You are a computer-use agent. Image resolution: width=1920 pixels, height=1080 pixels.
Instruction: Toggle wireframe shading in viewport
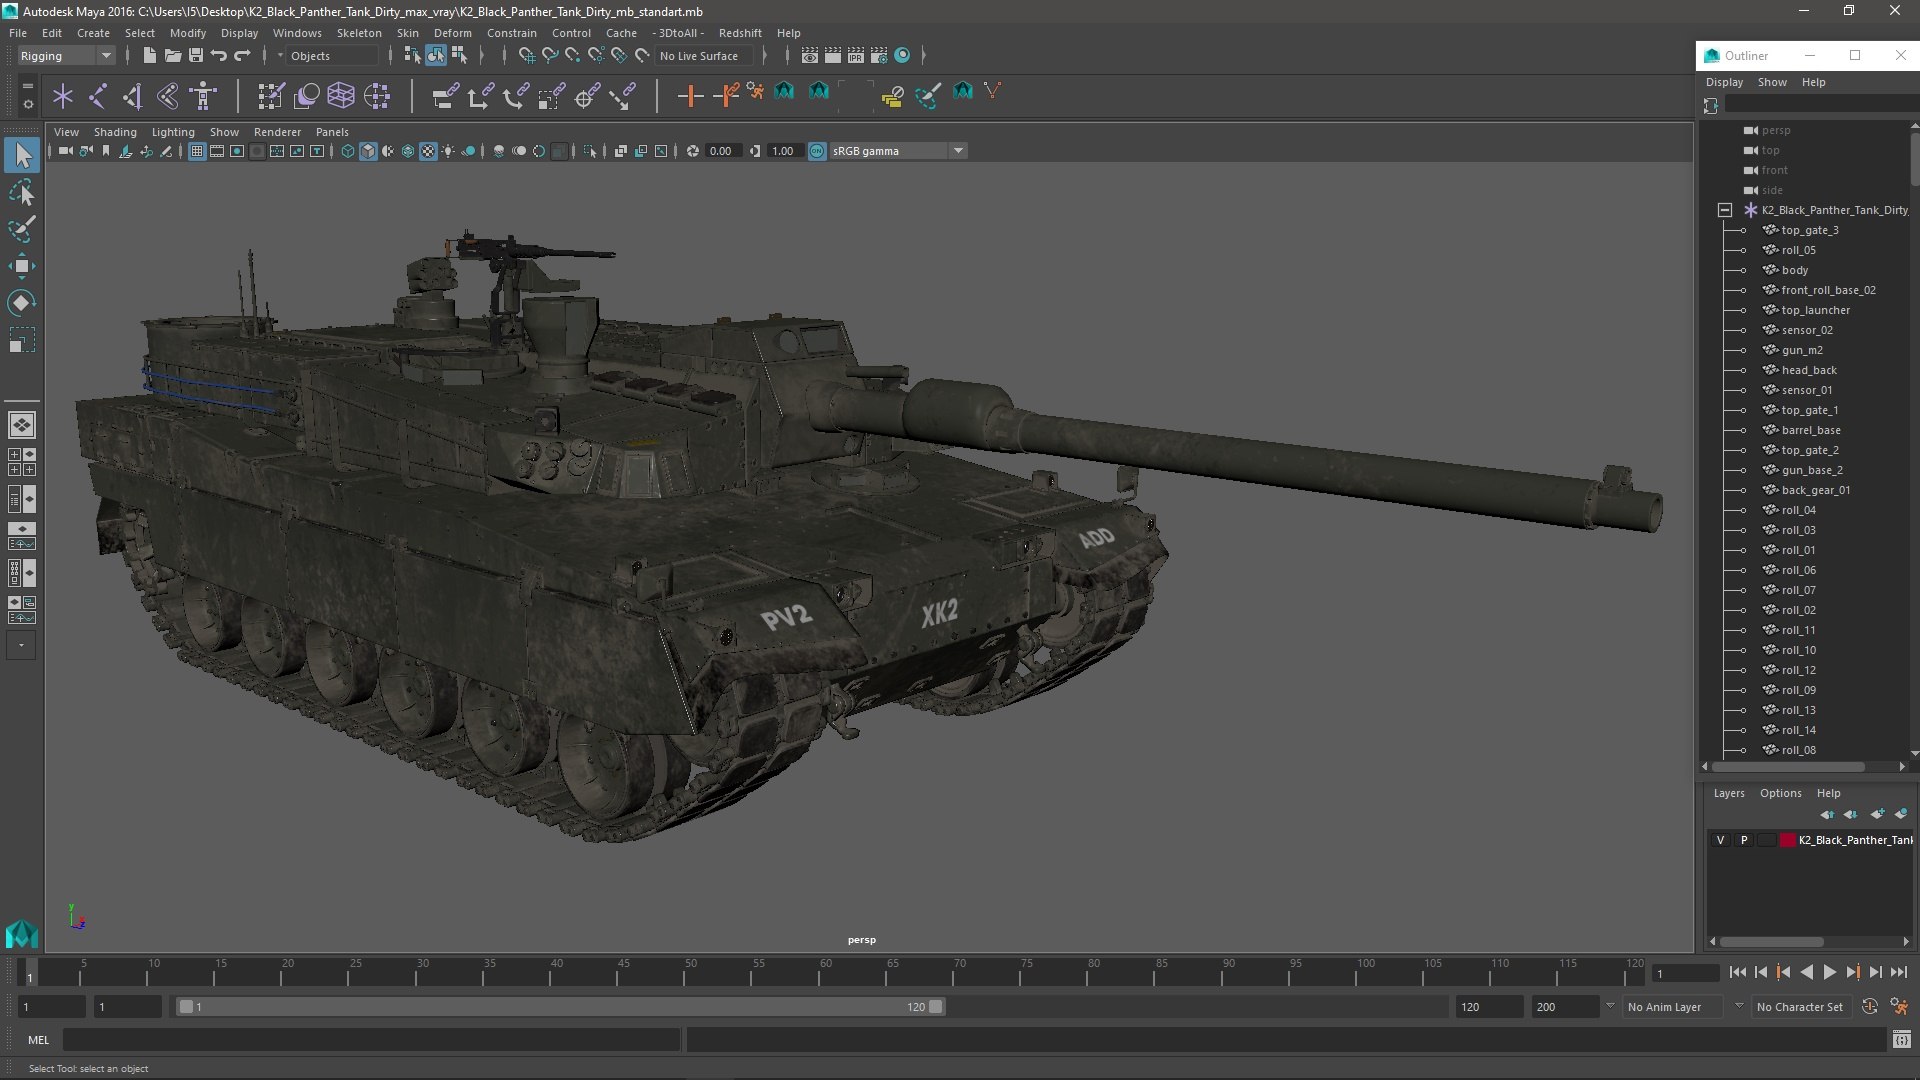(348, 151)
